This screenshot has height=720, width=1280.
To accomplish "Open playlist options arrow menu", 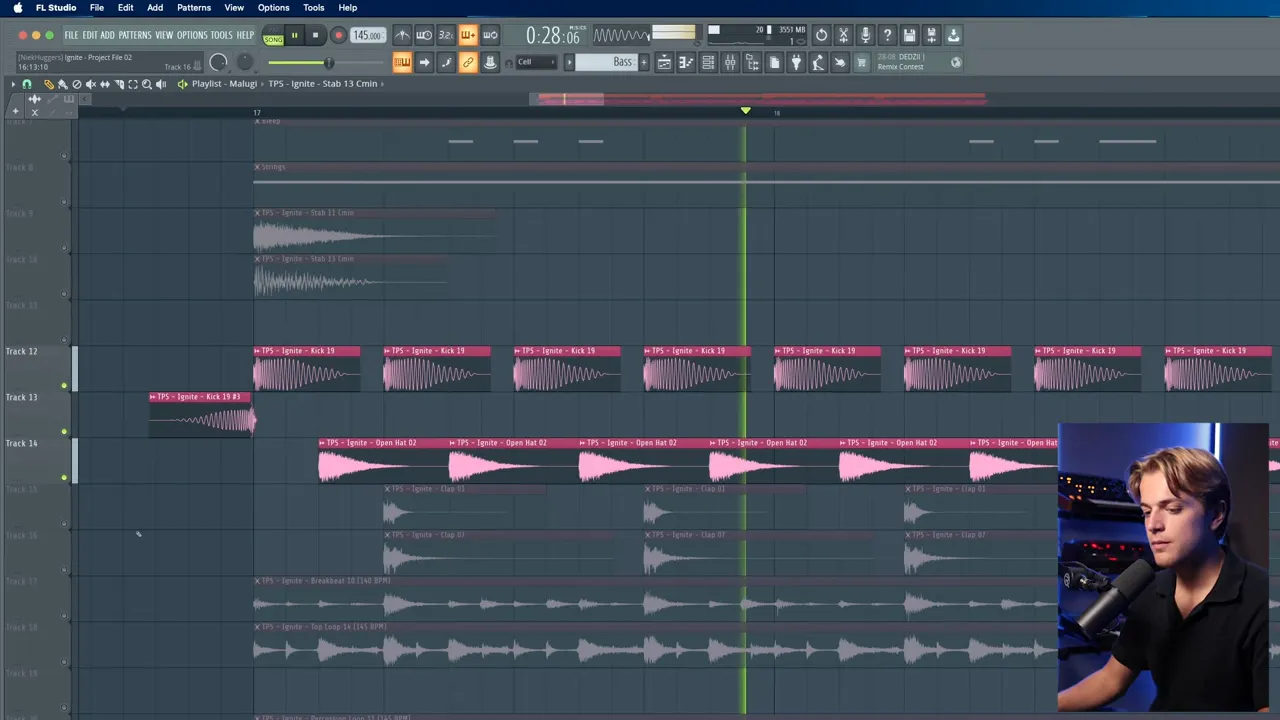I will 13,84.
